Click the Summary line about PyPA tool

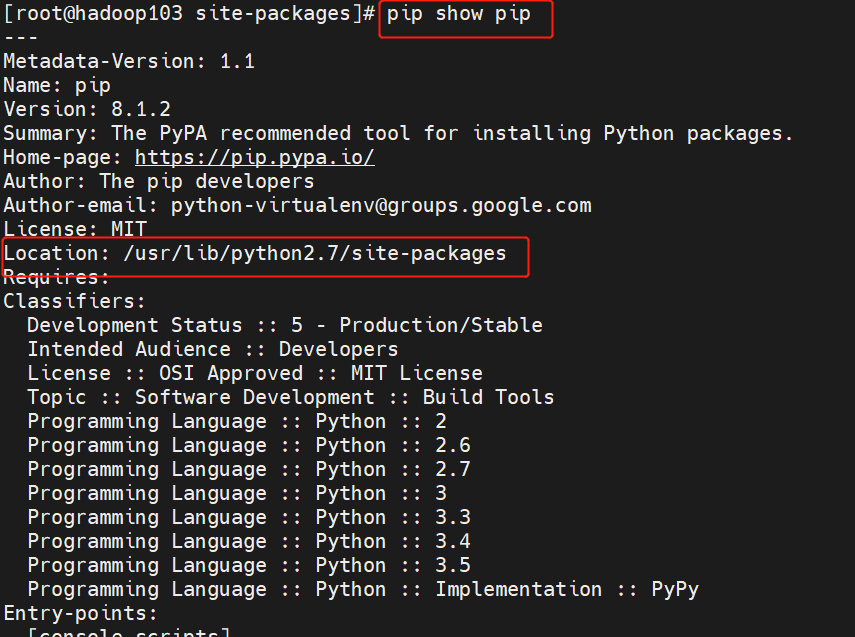click(x=398, y=133)
